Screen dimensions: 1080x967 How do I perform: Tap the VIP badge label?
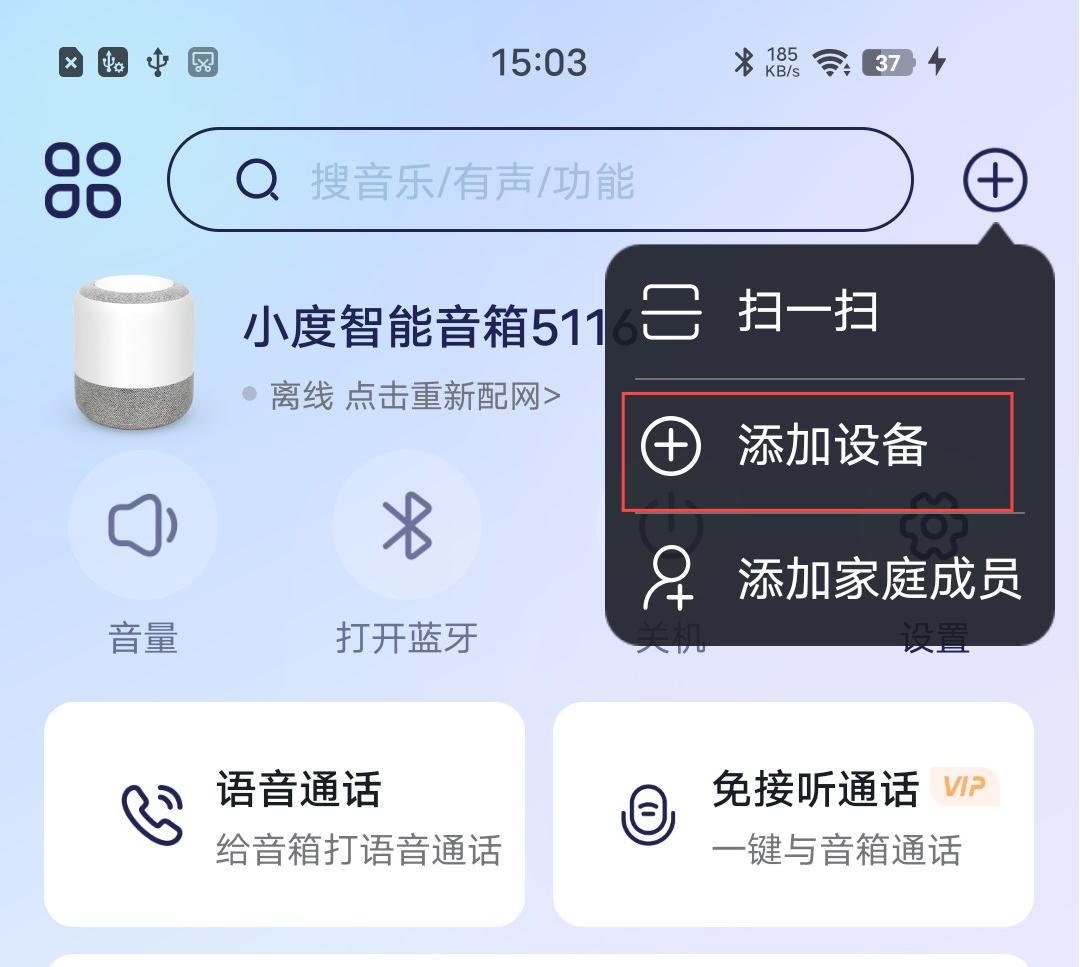pos(964,786)
